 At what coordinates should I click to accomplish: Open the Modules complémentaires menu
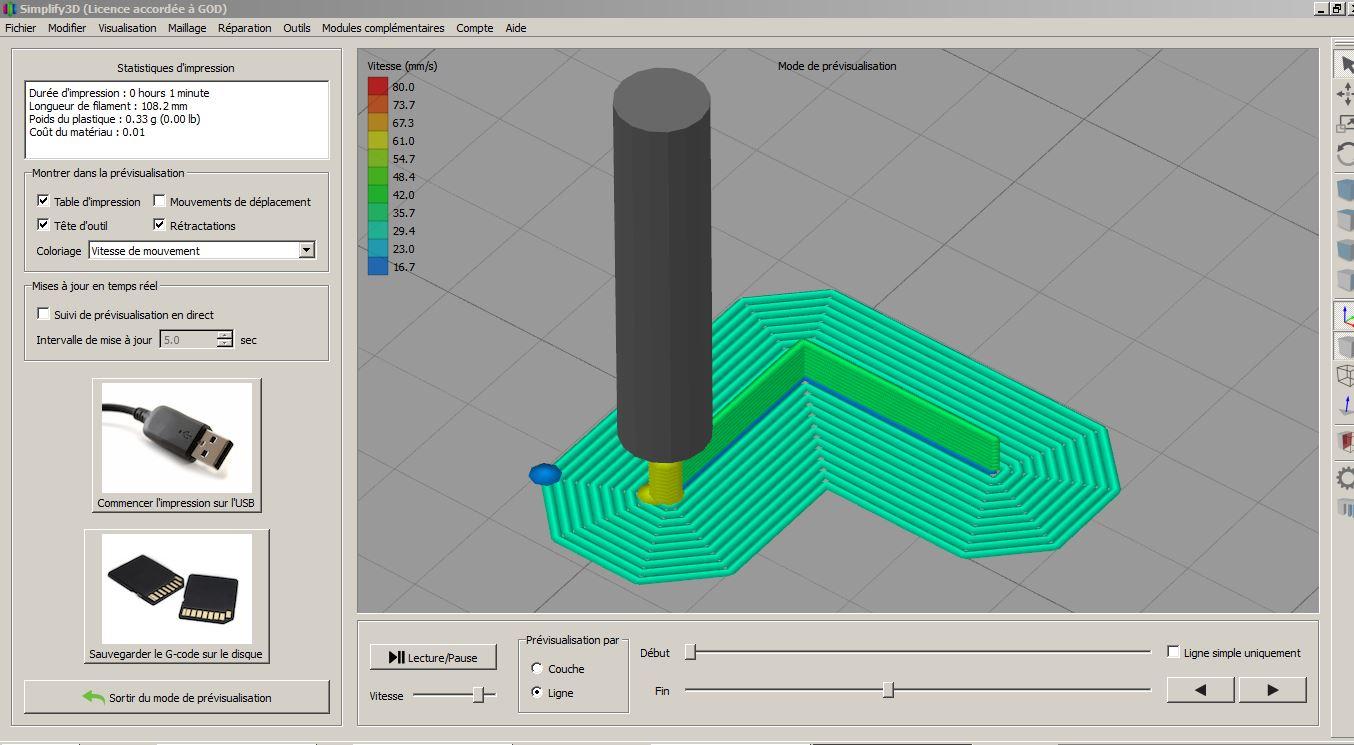[383, 28]
